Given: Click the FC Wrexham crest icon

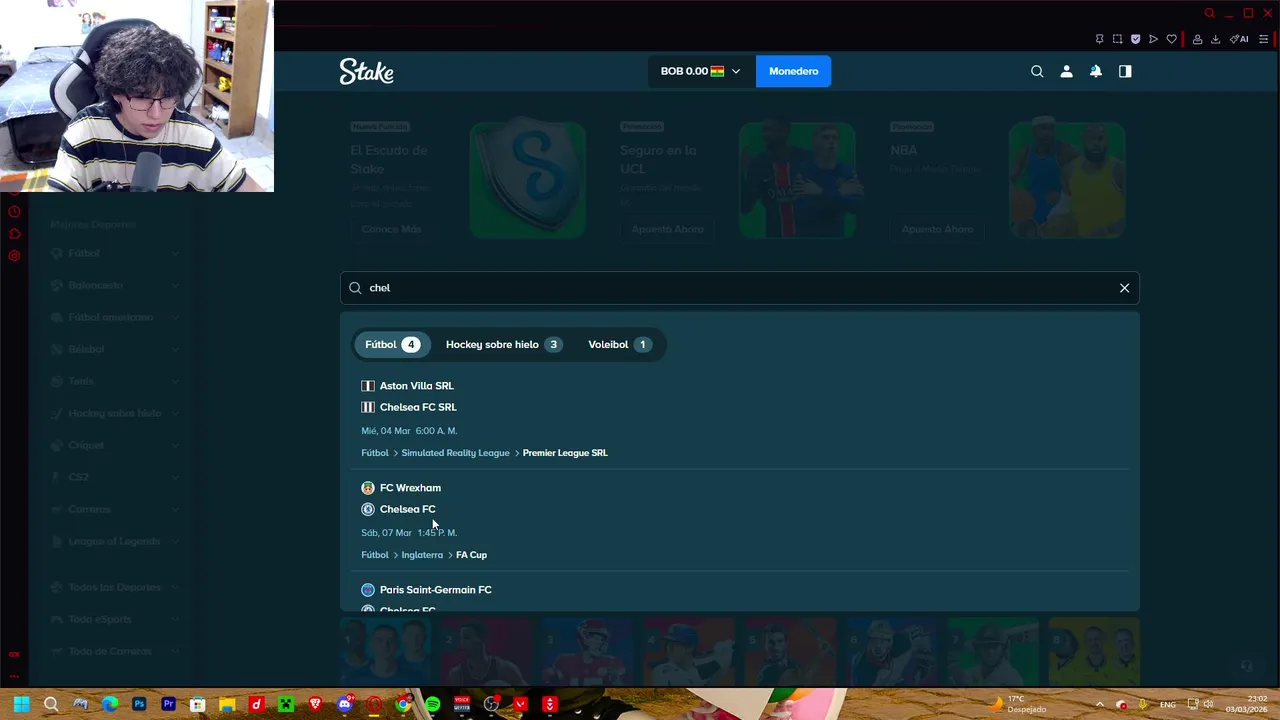Looking at the screenshot, I should 368,488.
